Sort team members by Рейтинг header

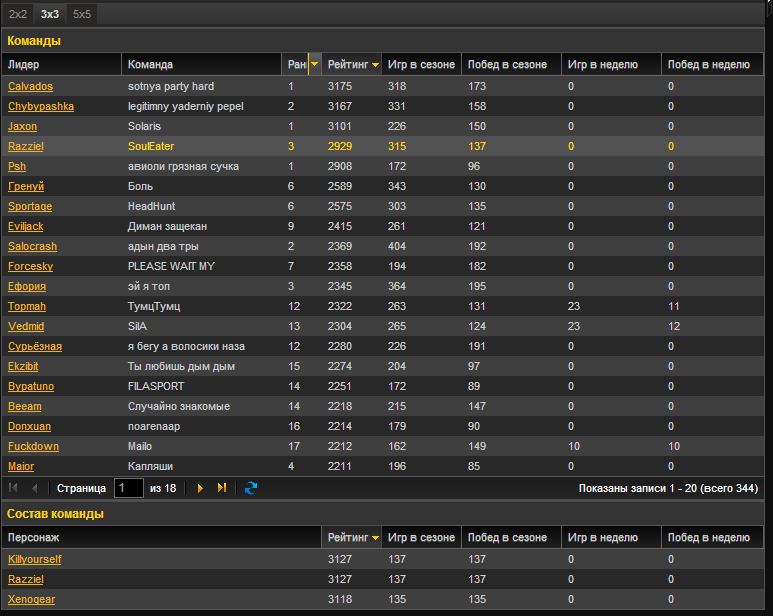[x=352, y=538]
